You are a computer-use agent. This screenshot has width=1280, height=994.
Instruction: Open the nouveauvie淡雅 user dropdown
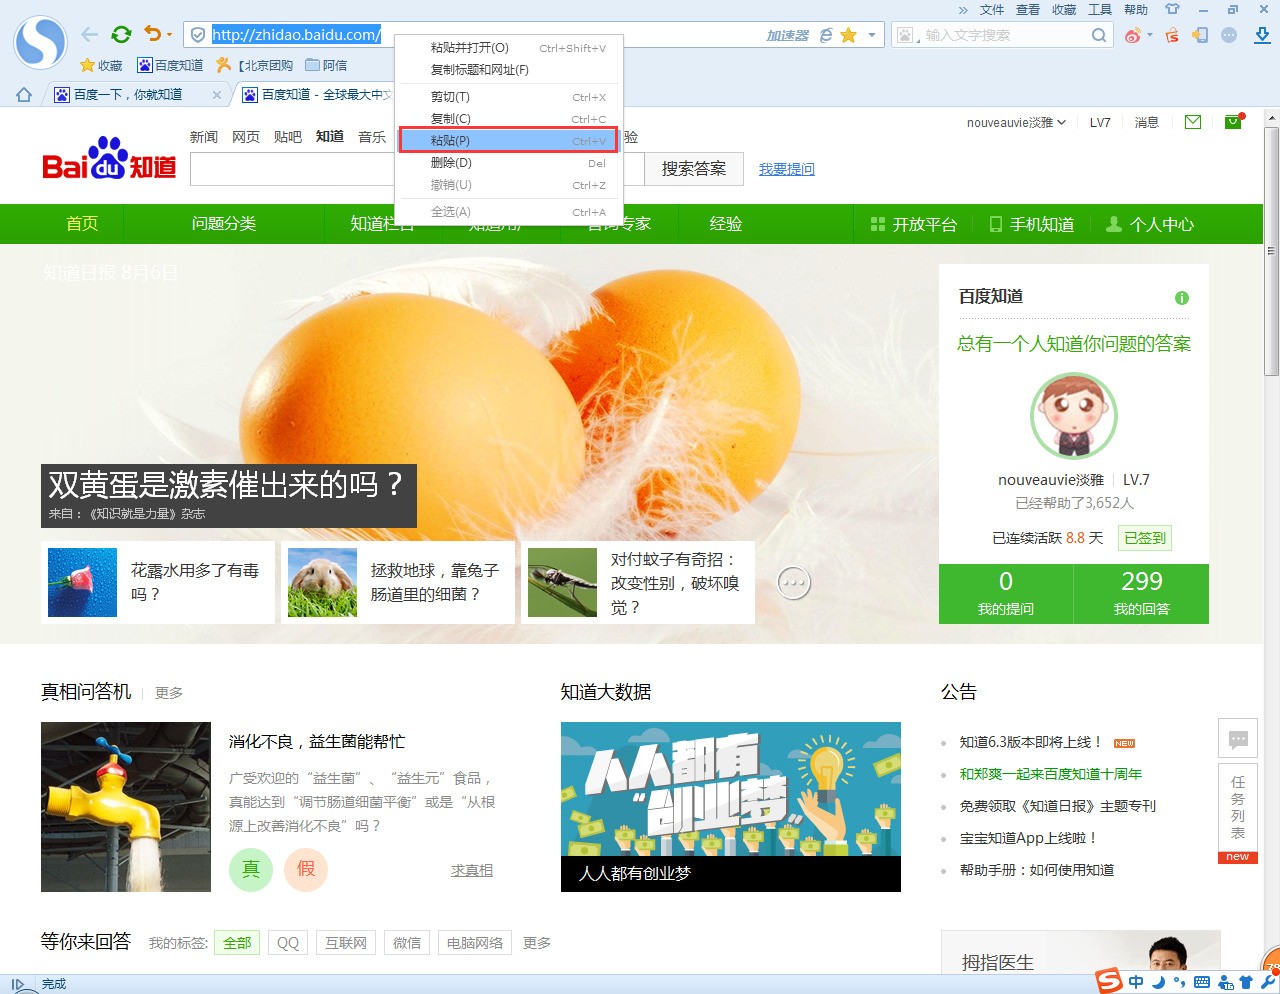click(x=1016, y=122)
